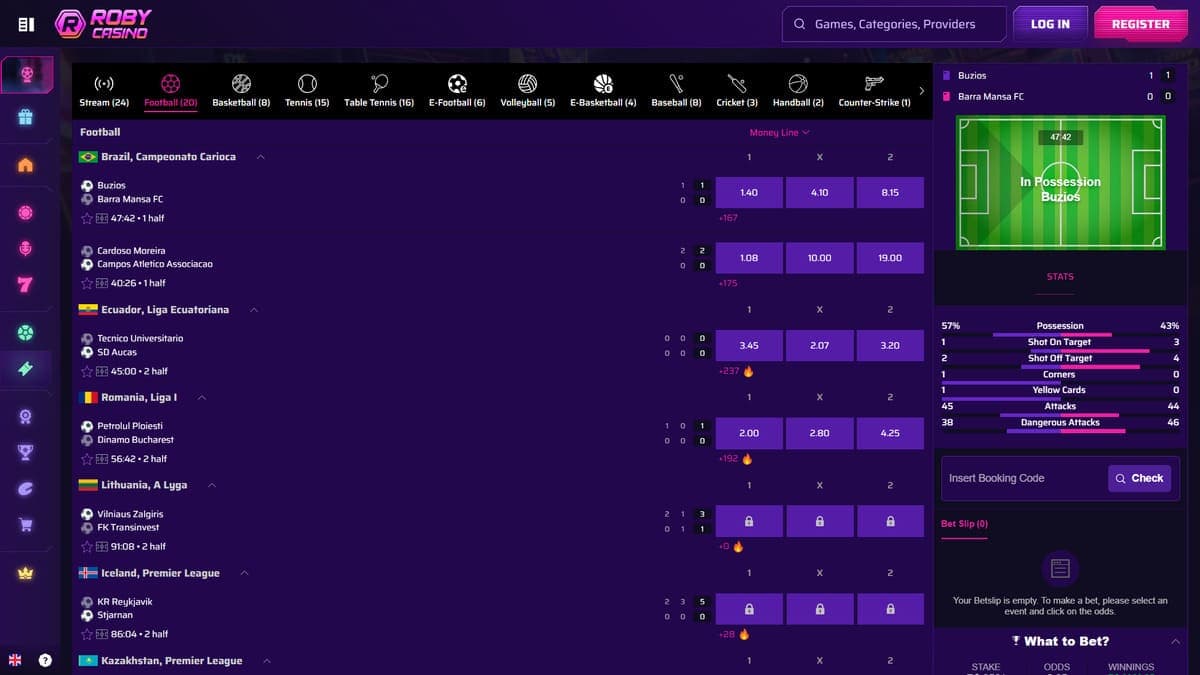Change language via the UK flag icon
Screen dimensions: 1200x675
pos(15,660)
